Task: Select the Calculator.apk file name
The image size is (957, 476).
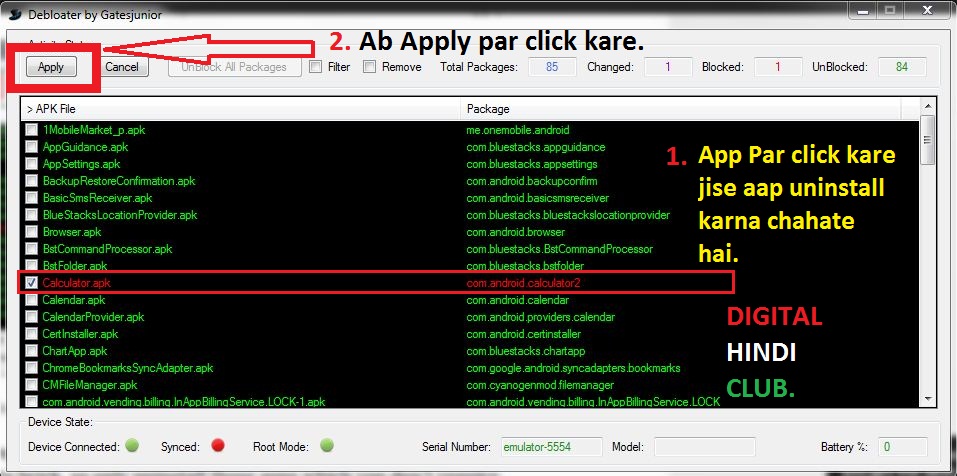Action: 76,283
